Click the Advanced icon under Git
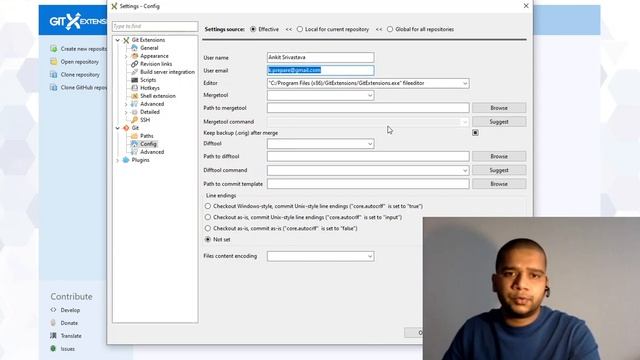Viewport: 640px width, 360px height. point(134,152)
